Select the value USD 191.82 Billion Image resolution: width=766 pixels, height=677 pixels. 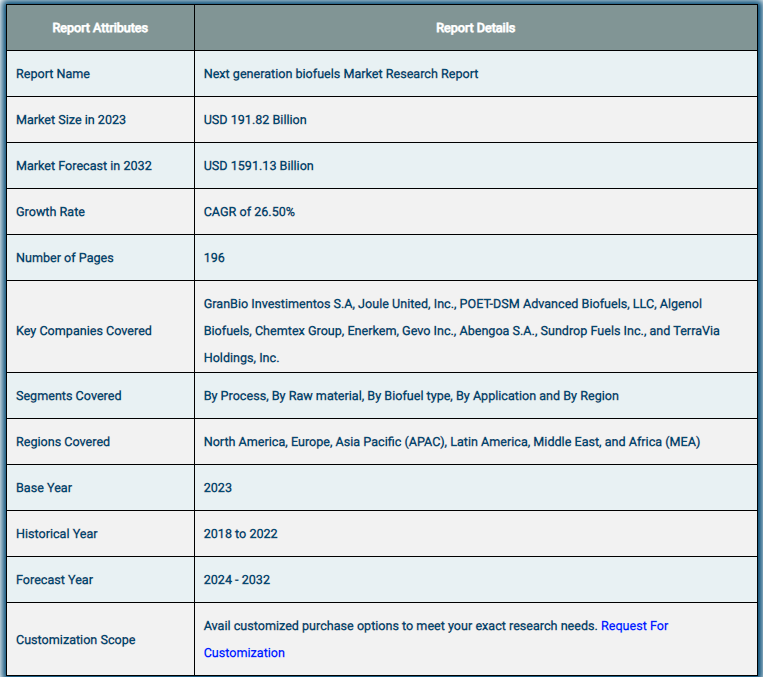[x=255, y=120]
